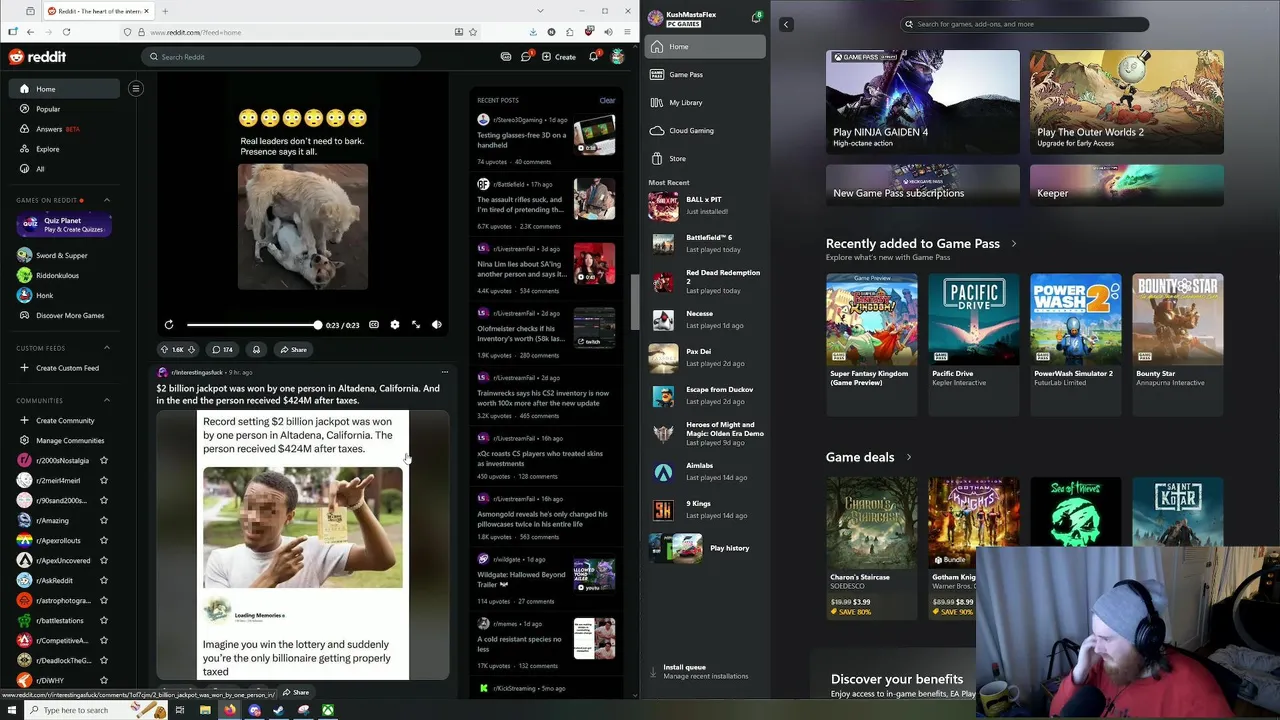The width and height of the screenshot is (1280, 720).
Task: Mute the Reddit video volume
Action: pyautogui.click(x=437, y=325)
